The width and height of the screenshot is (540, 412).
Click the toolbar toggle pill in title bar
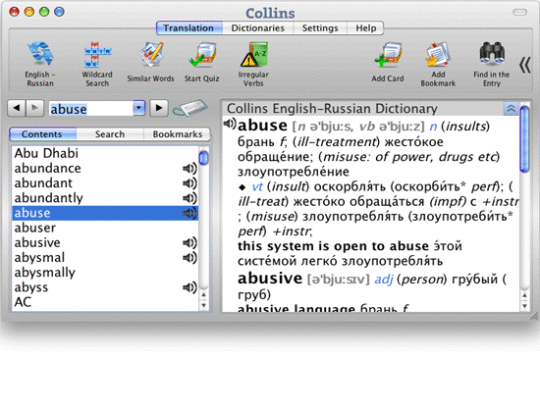(x=520, y=12)
